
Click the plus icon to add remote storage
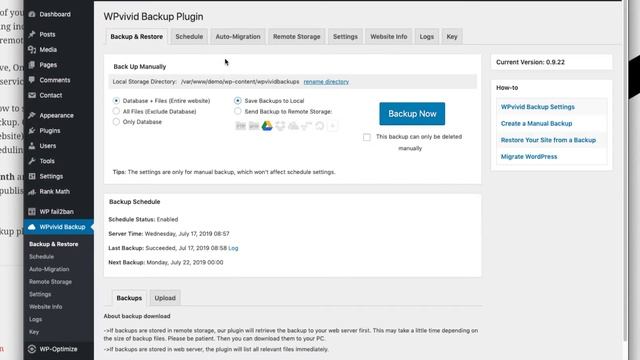333,126
